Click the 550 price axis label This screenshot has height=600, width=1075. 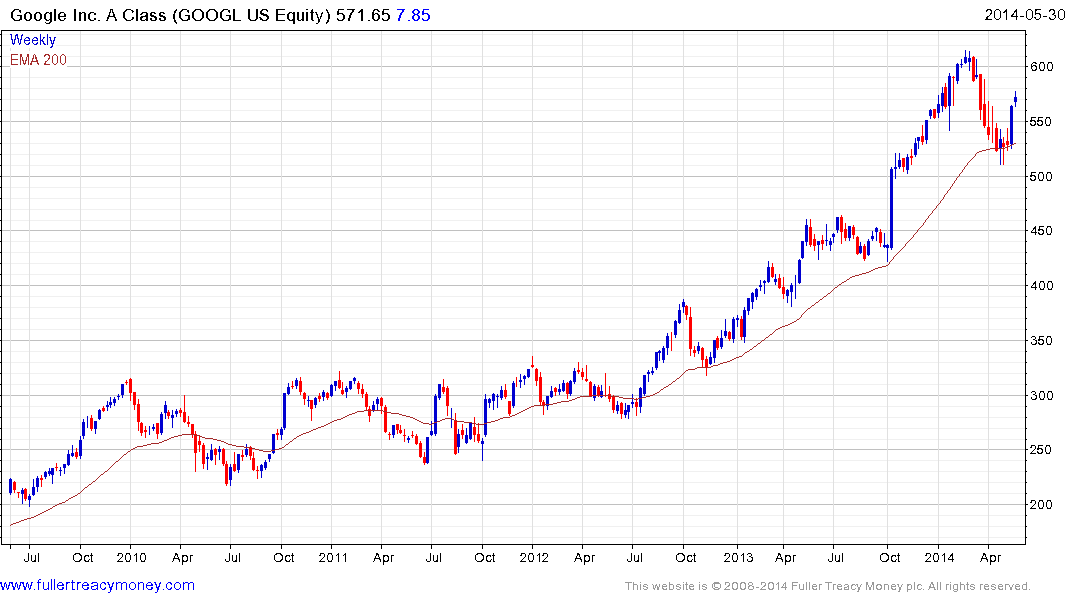click(x=1041, y=121)
